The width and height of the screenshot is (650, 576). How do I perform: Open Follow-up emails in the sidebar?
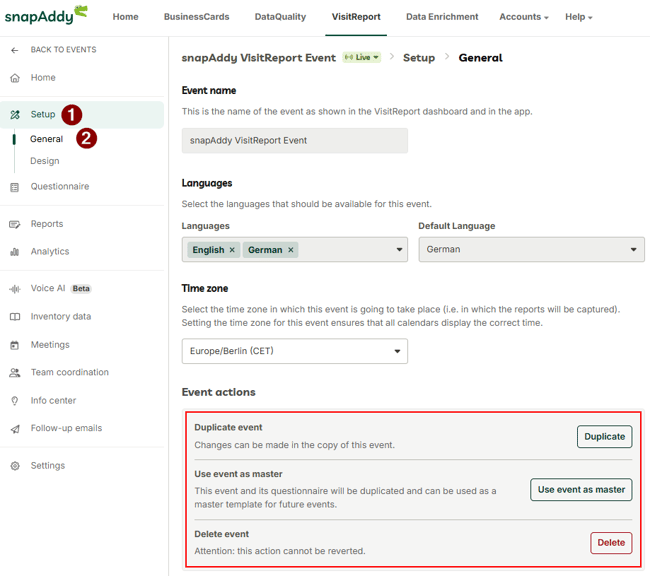point(66,428)
